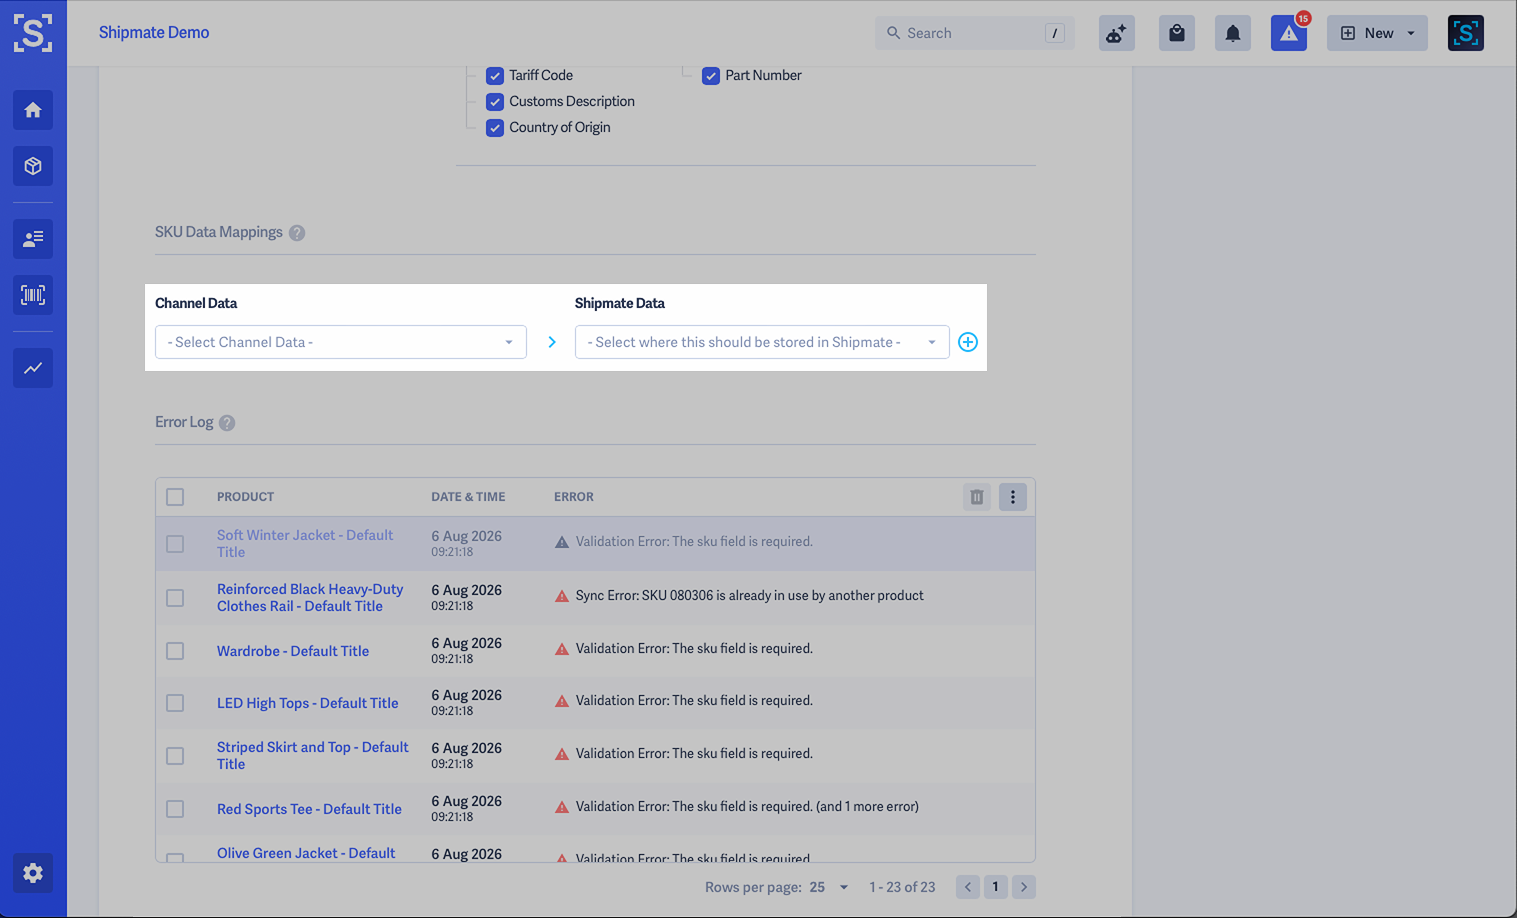Open the Rows per page dropdown
The width and height of the screenshot is (1517, 918).
point(829,887)
